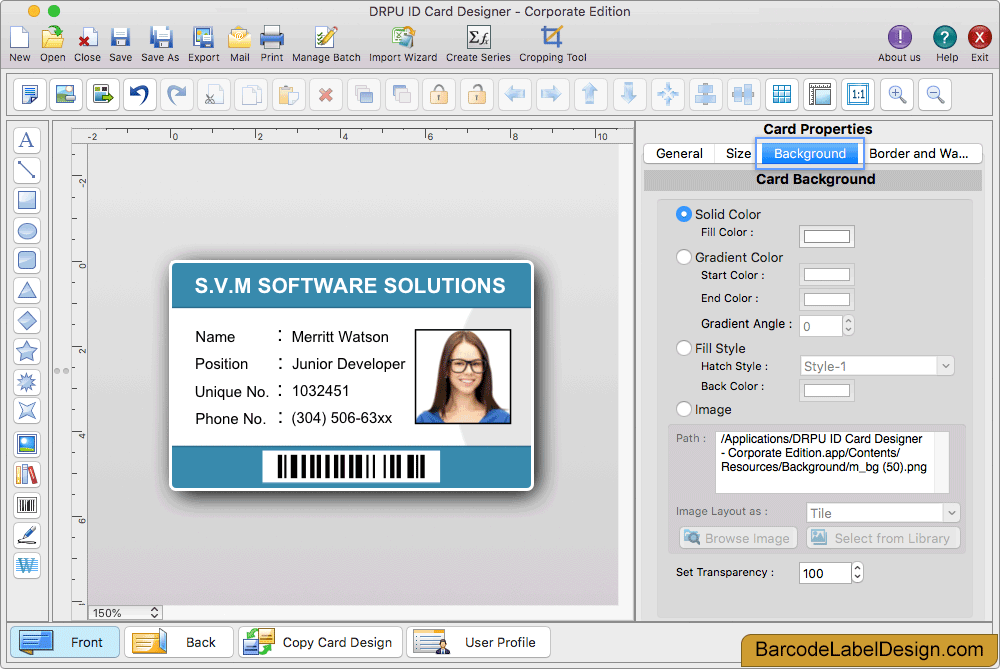This screenshot has width=1000, height=669.
Task: Click the red Delete cross icon
Action: coord(325,95)
